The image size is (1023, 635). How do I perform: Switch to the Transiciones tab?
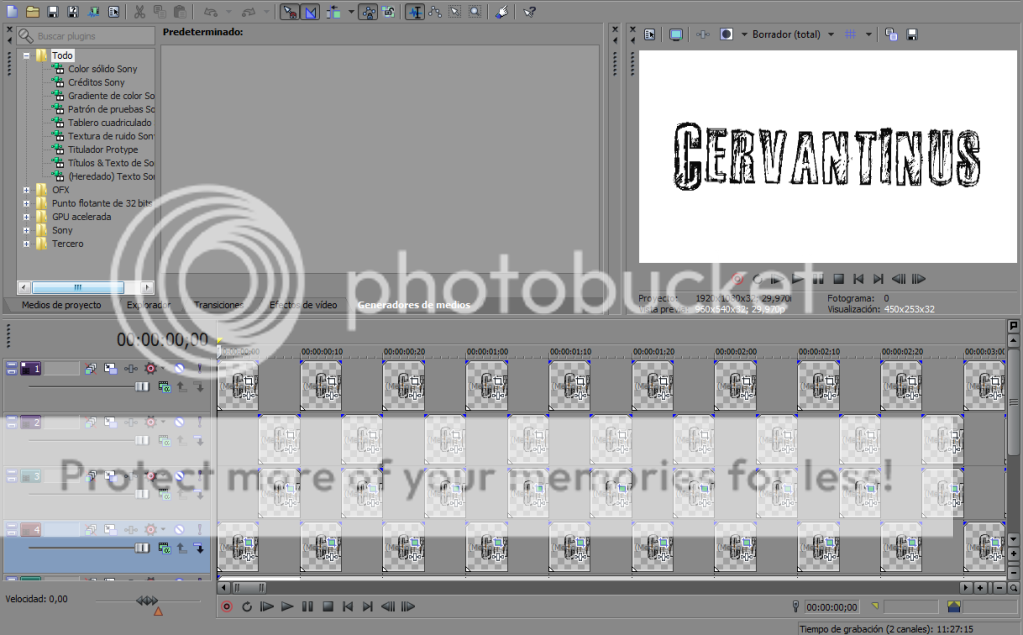click(x=219, y=305)
